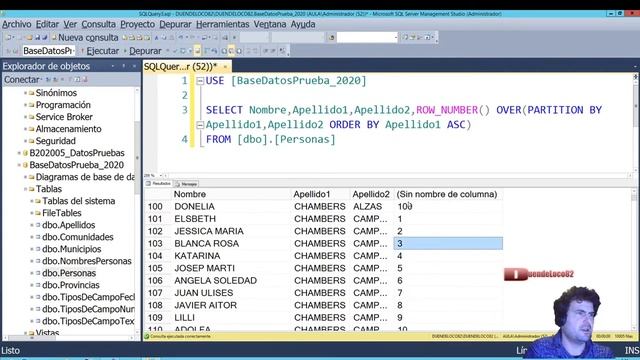The width and height of the screenshot is (640, 360).
Task: Open the Proyecto menu
Action: coord(138,24)
